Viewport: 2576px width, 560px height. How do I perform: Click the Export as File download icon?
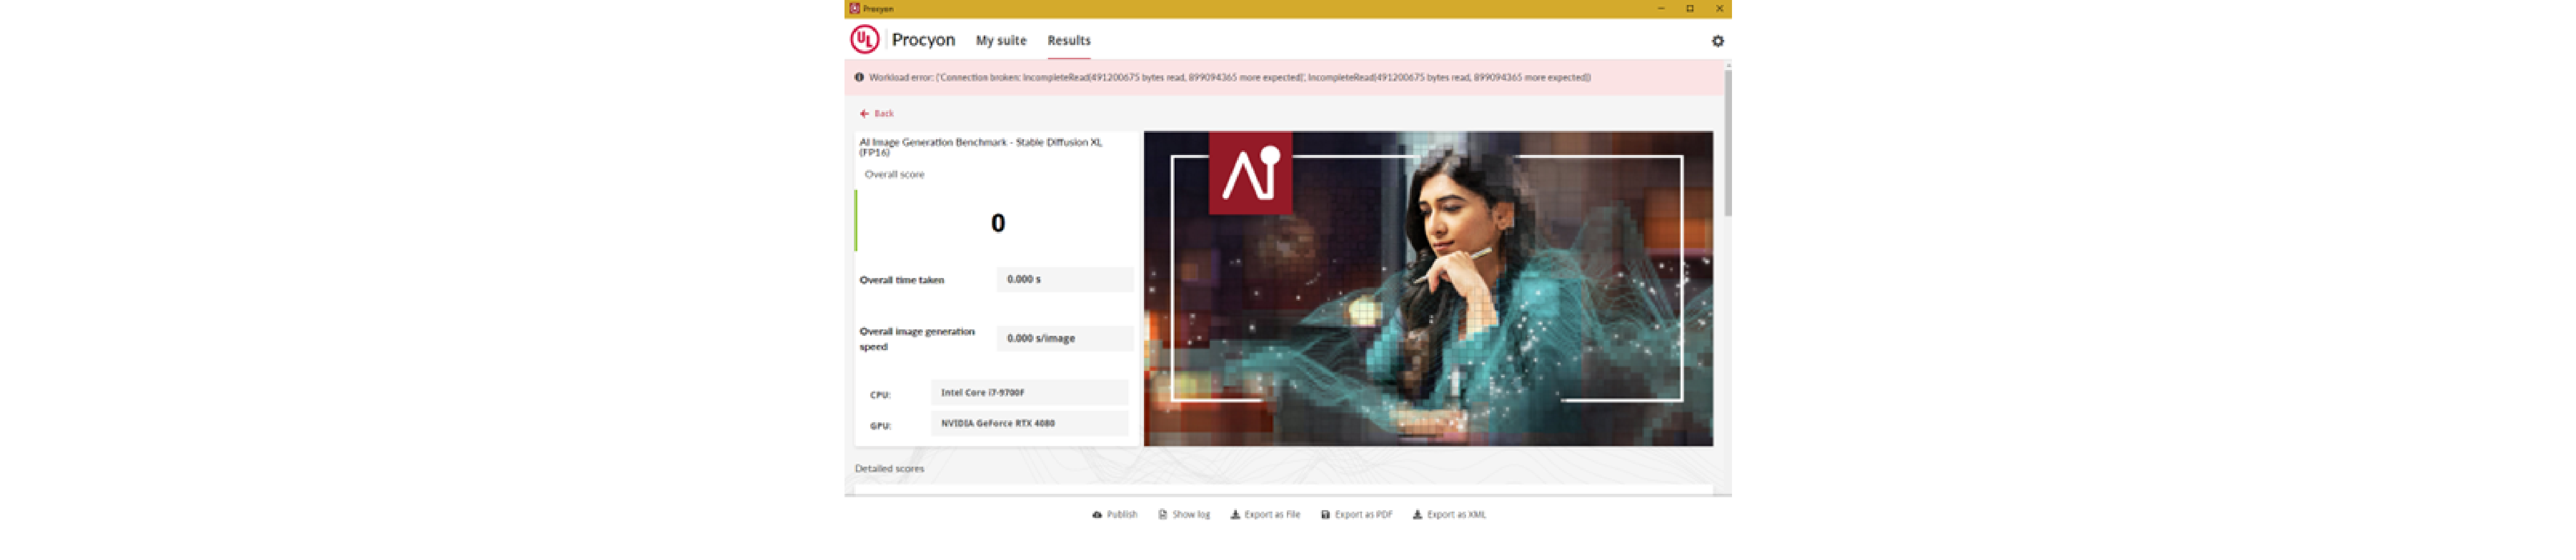pyautogui.click(x=1235, y=515)
